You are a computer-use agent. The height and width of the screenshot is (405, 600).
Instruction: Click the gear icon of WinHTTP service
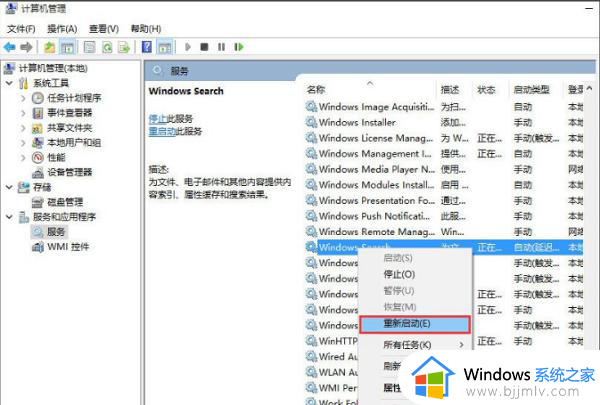pos(311,341)
